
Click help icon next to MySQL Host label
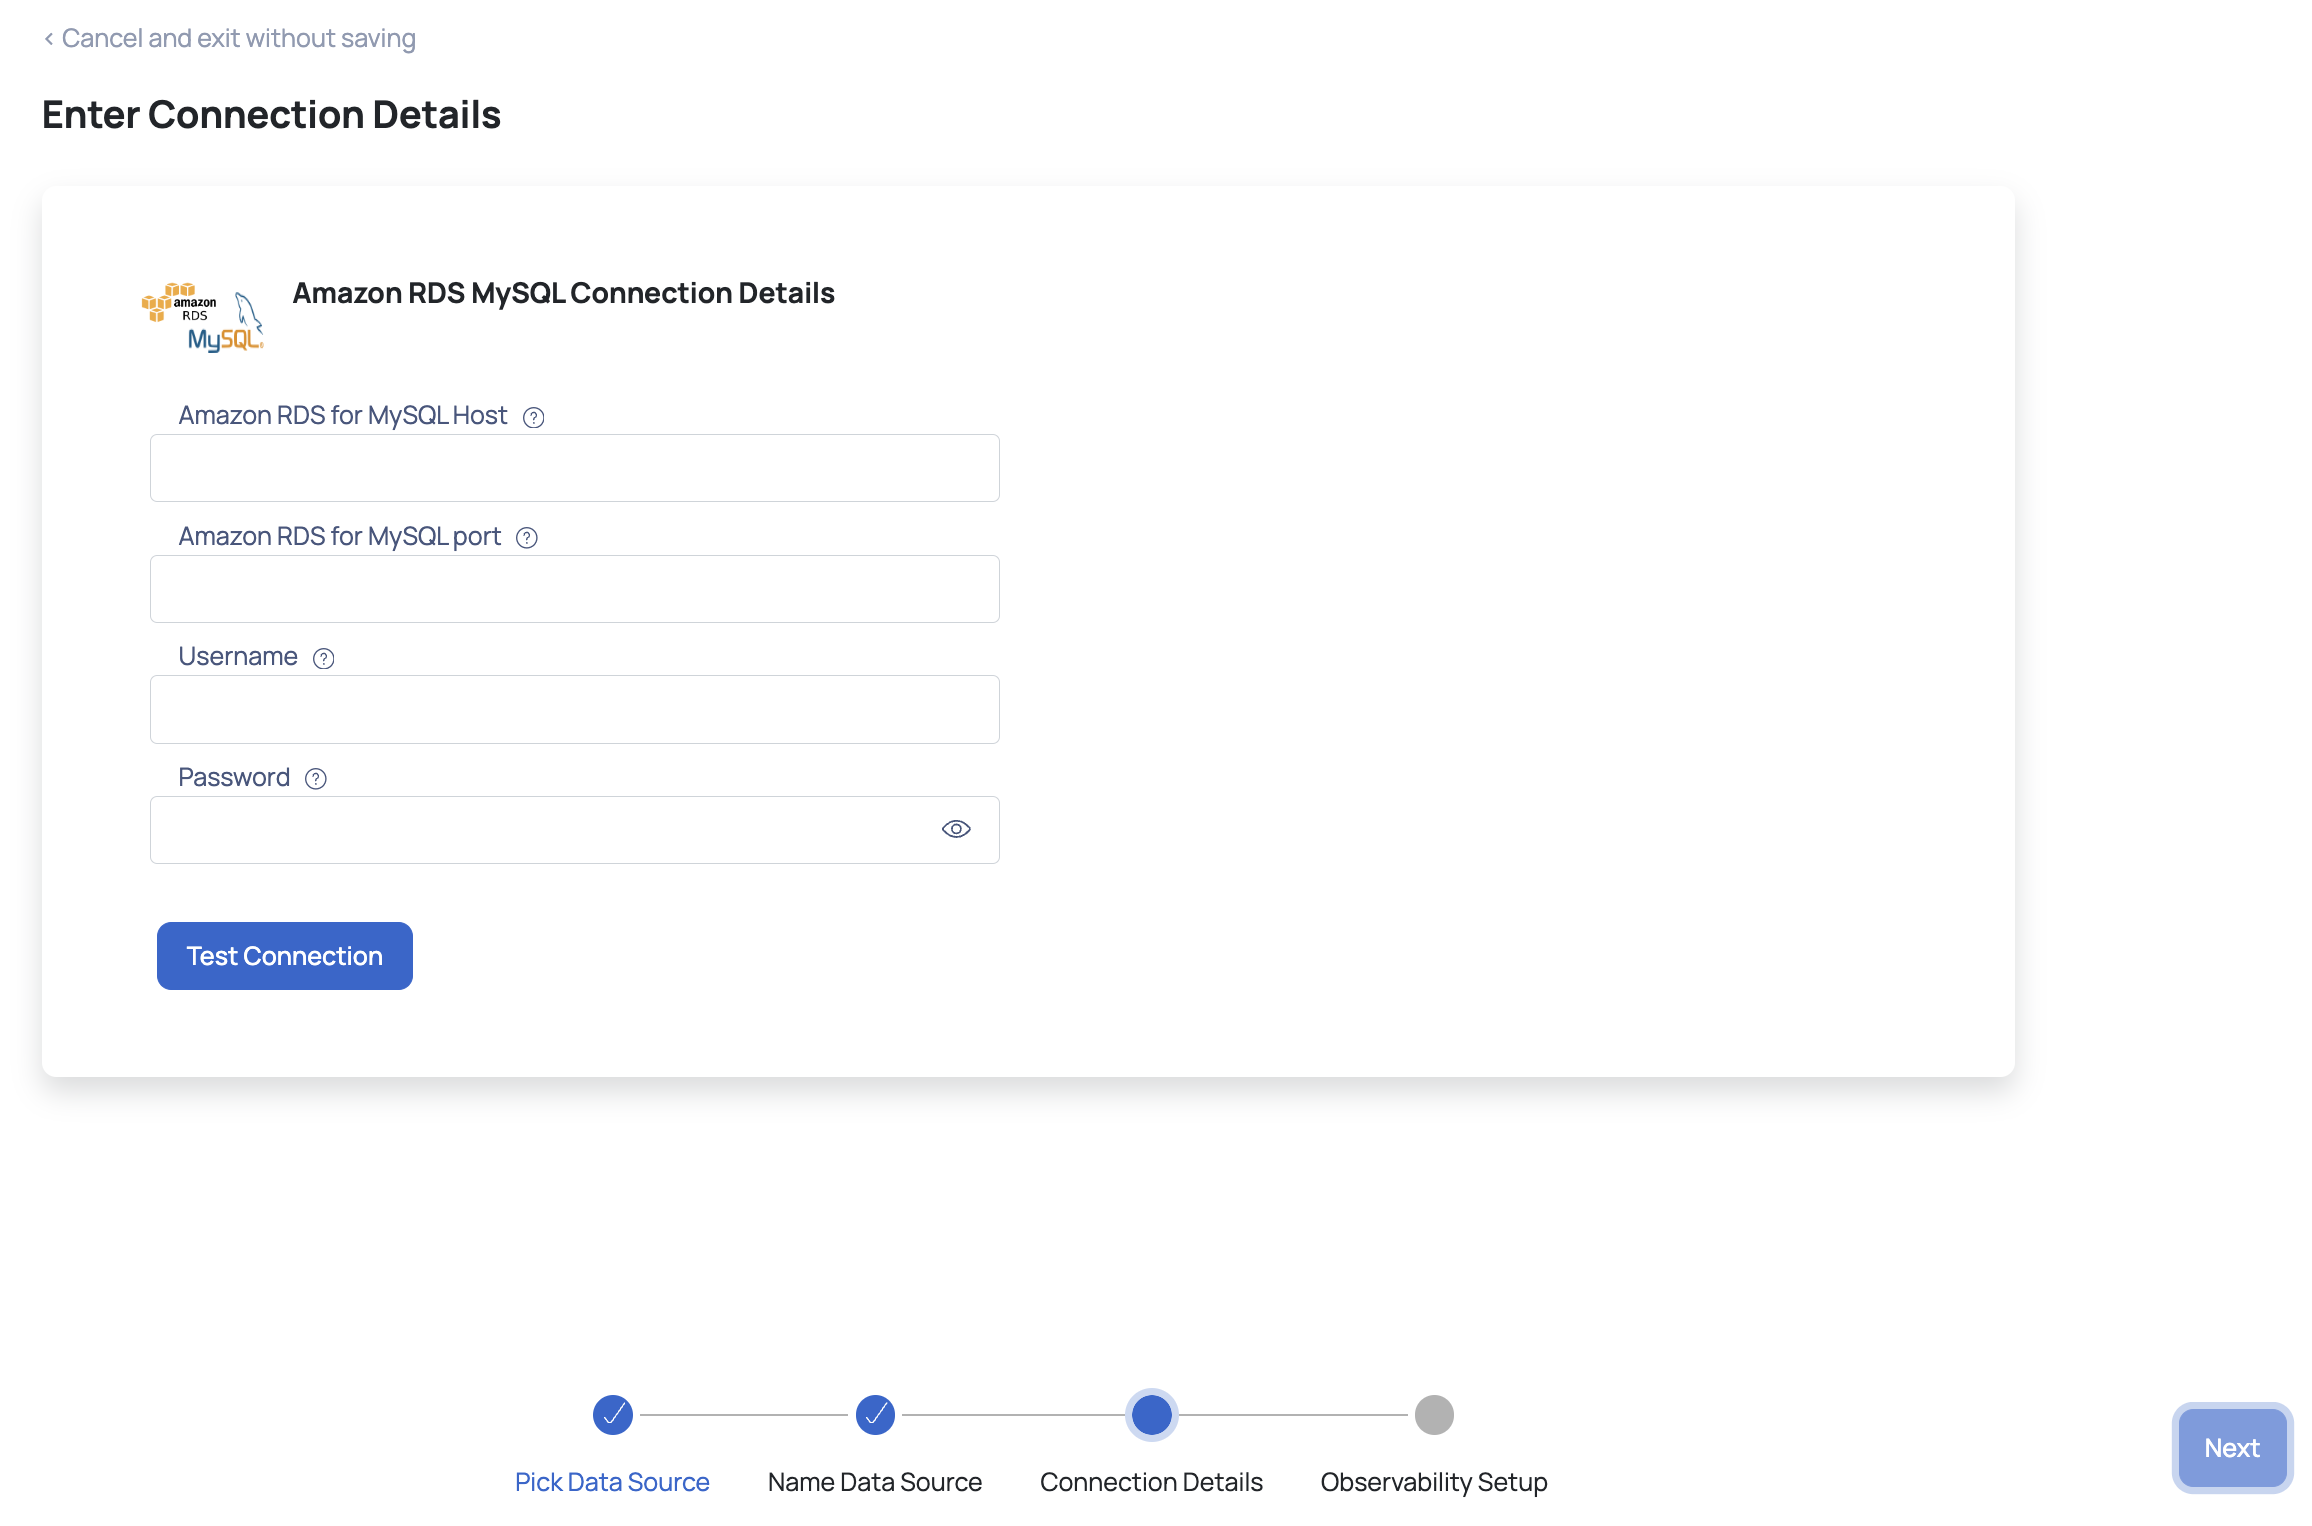click(x=534, y=417)
